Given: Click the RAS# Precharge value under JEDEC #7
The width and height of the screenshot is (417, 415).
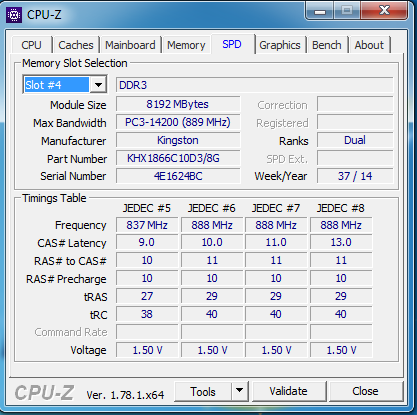Looking at the screenshot, I should pyautogui.click(x=276, y=278).
